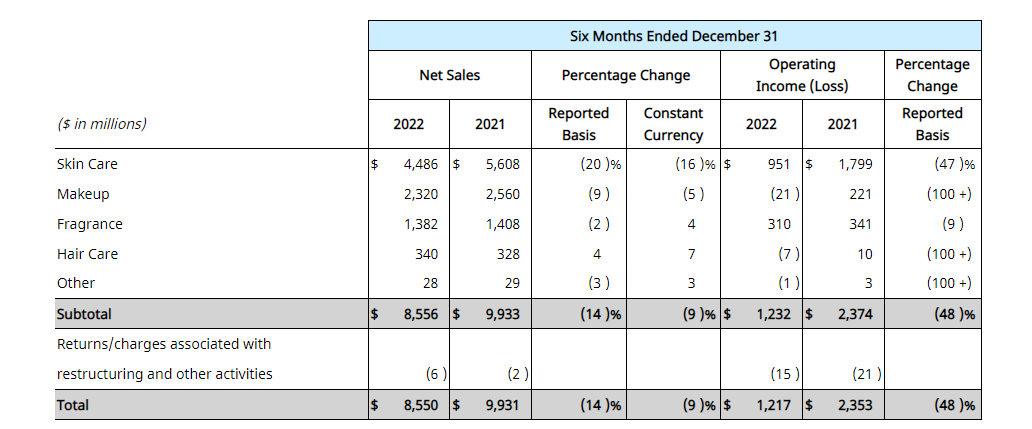Click Makeup 2021 net sales value 2,560
Viewport: 1032px width, 429px height.
(501, 194)
